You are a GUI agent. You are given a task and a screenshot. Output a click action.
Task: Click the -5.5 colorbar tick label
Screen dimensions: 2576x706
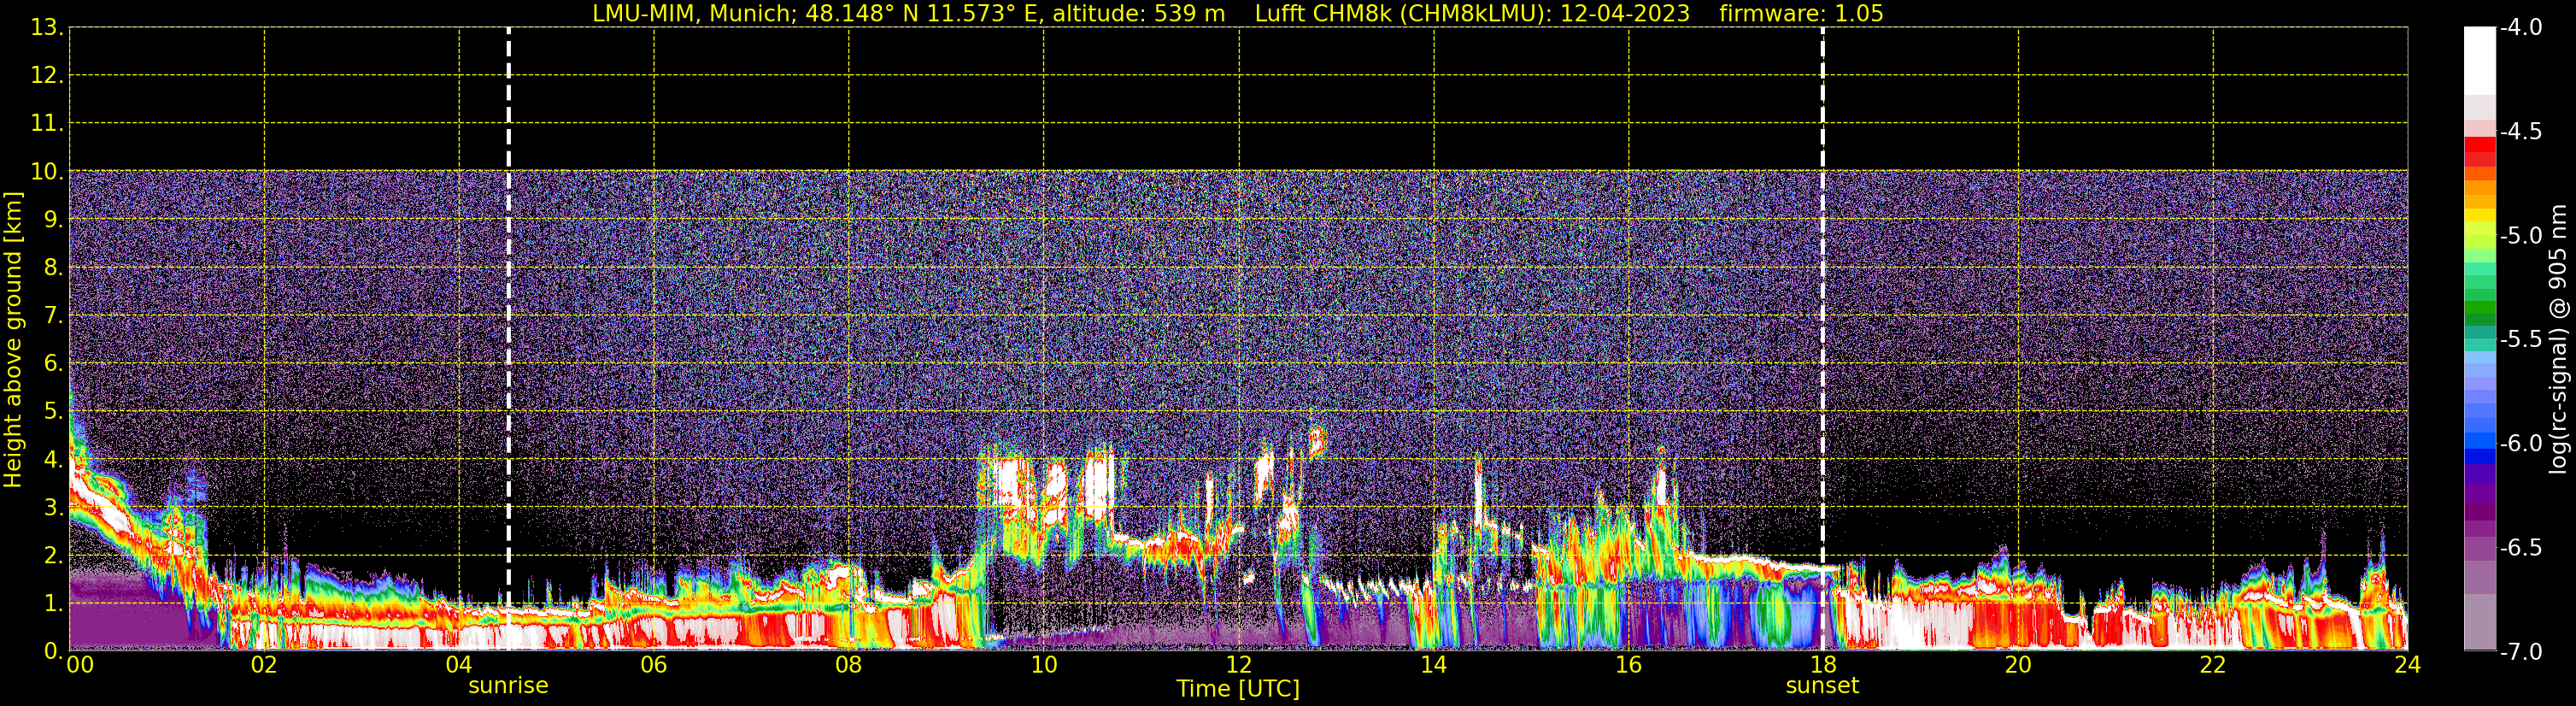coord(2520,340)
